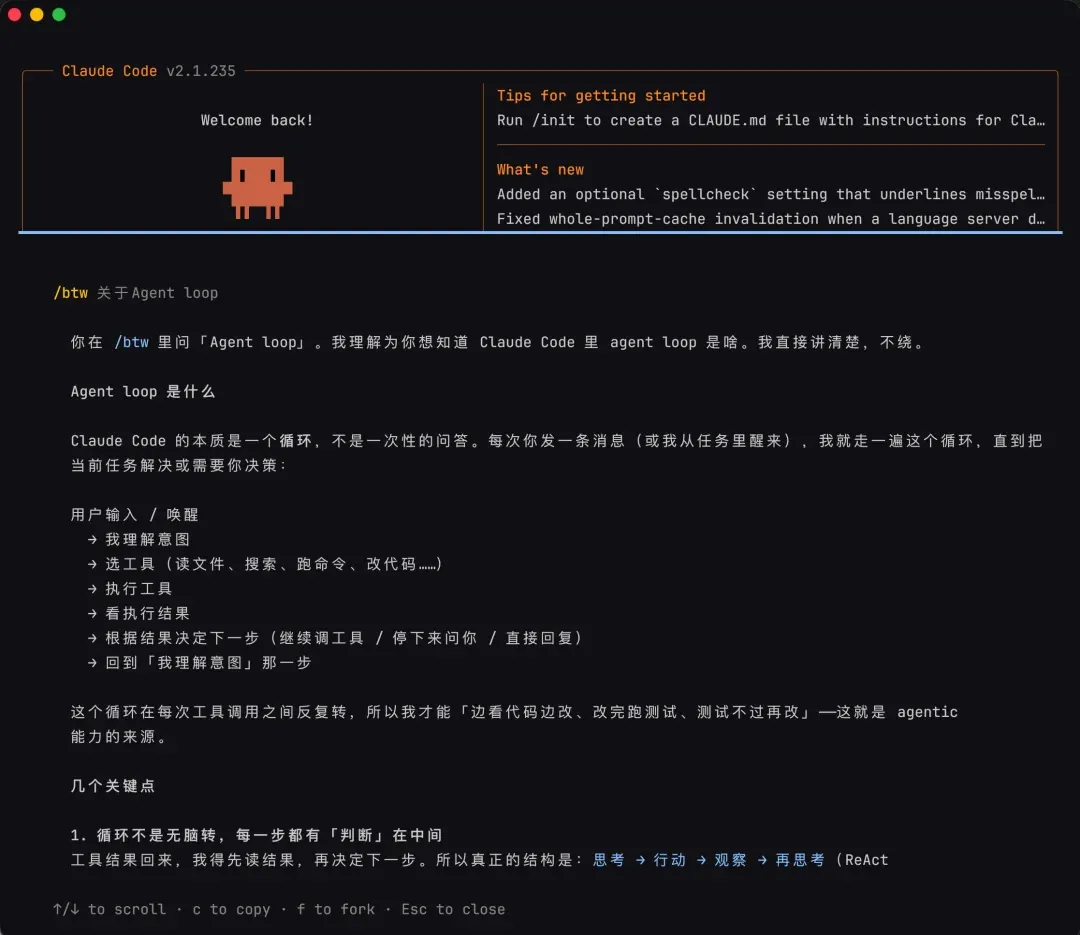Click the step 执行工具
Screen dimensions: 1080x935
point(138,588)
